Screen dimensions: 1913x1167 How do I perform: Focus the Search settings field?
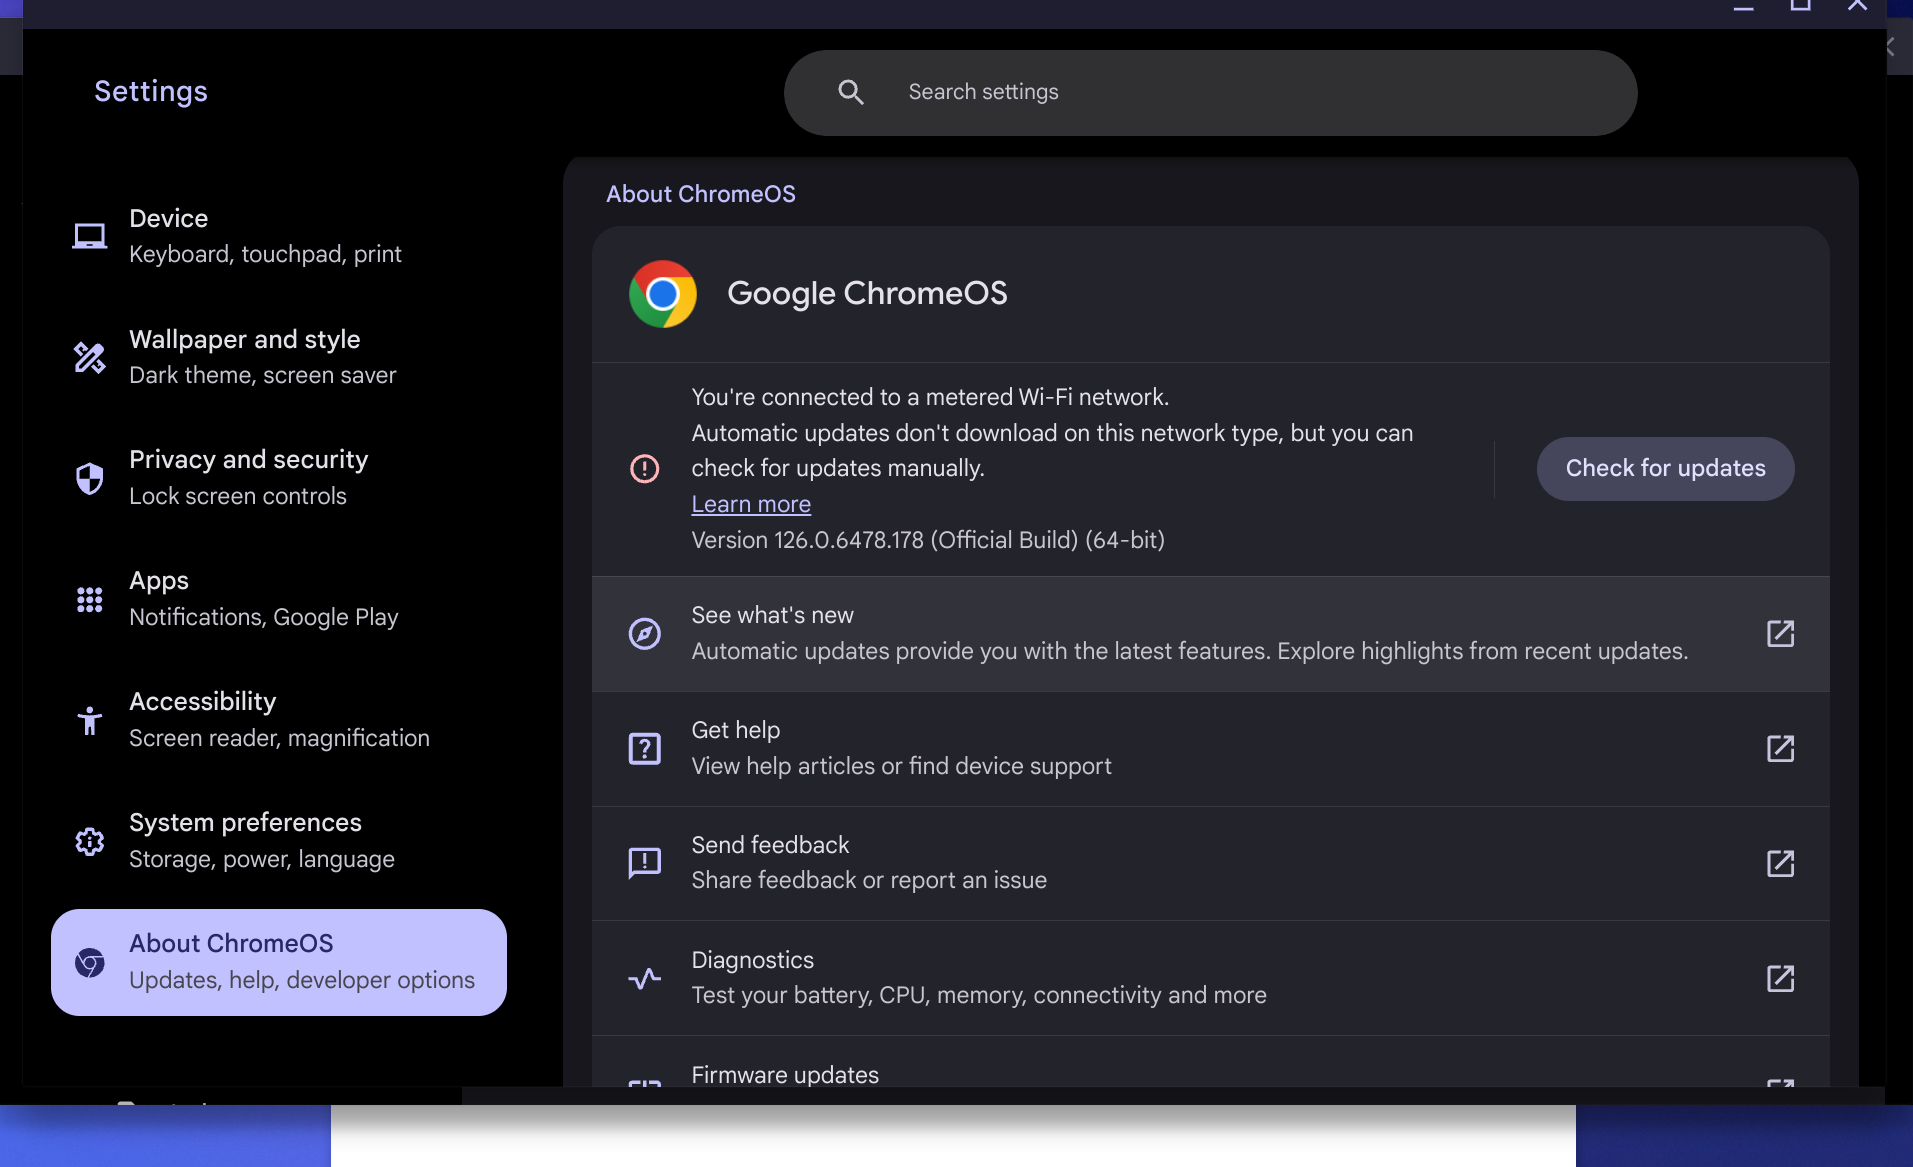coord(1210,93)
